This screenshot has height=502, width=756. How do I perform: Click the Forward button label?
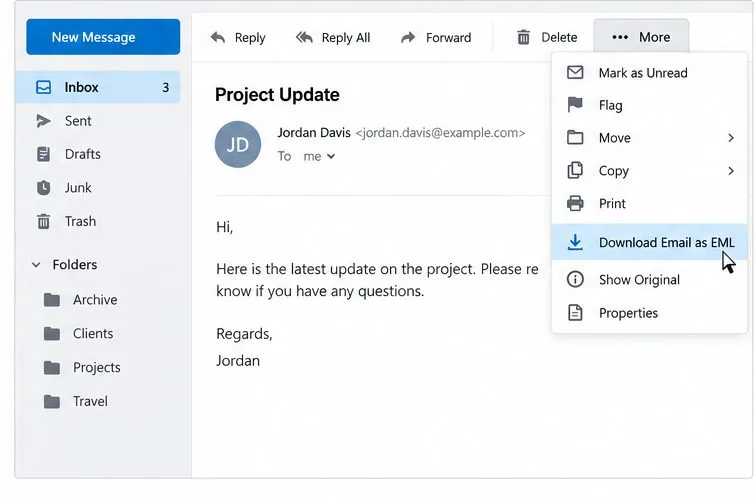448,38
